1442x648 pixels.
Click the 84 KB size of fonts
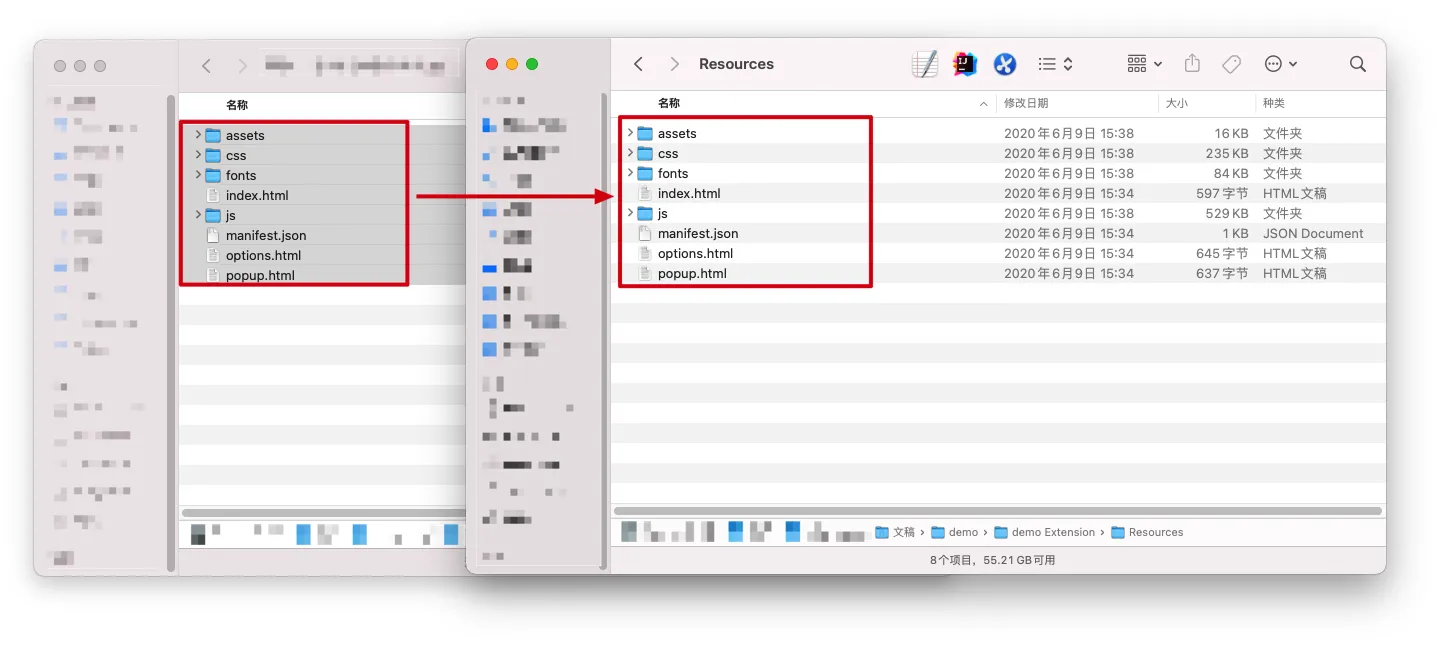(x=1231, y=173)
